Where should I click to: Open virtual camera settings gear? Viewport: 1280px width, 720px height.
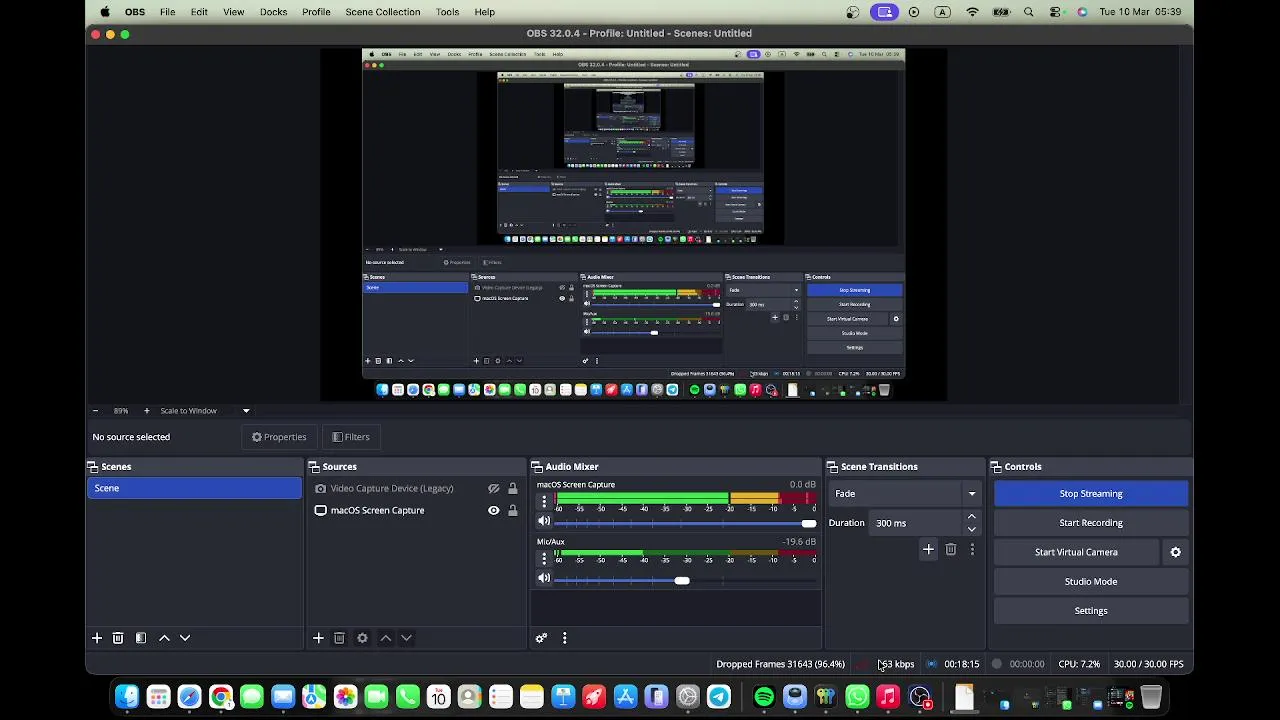click(1176, 552)
